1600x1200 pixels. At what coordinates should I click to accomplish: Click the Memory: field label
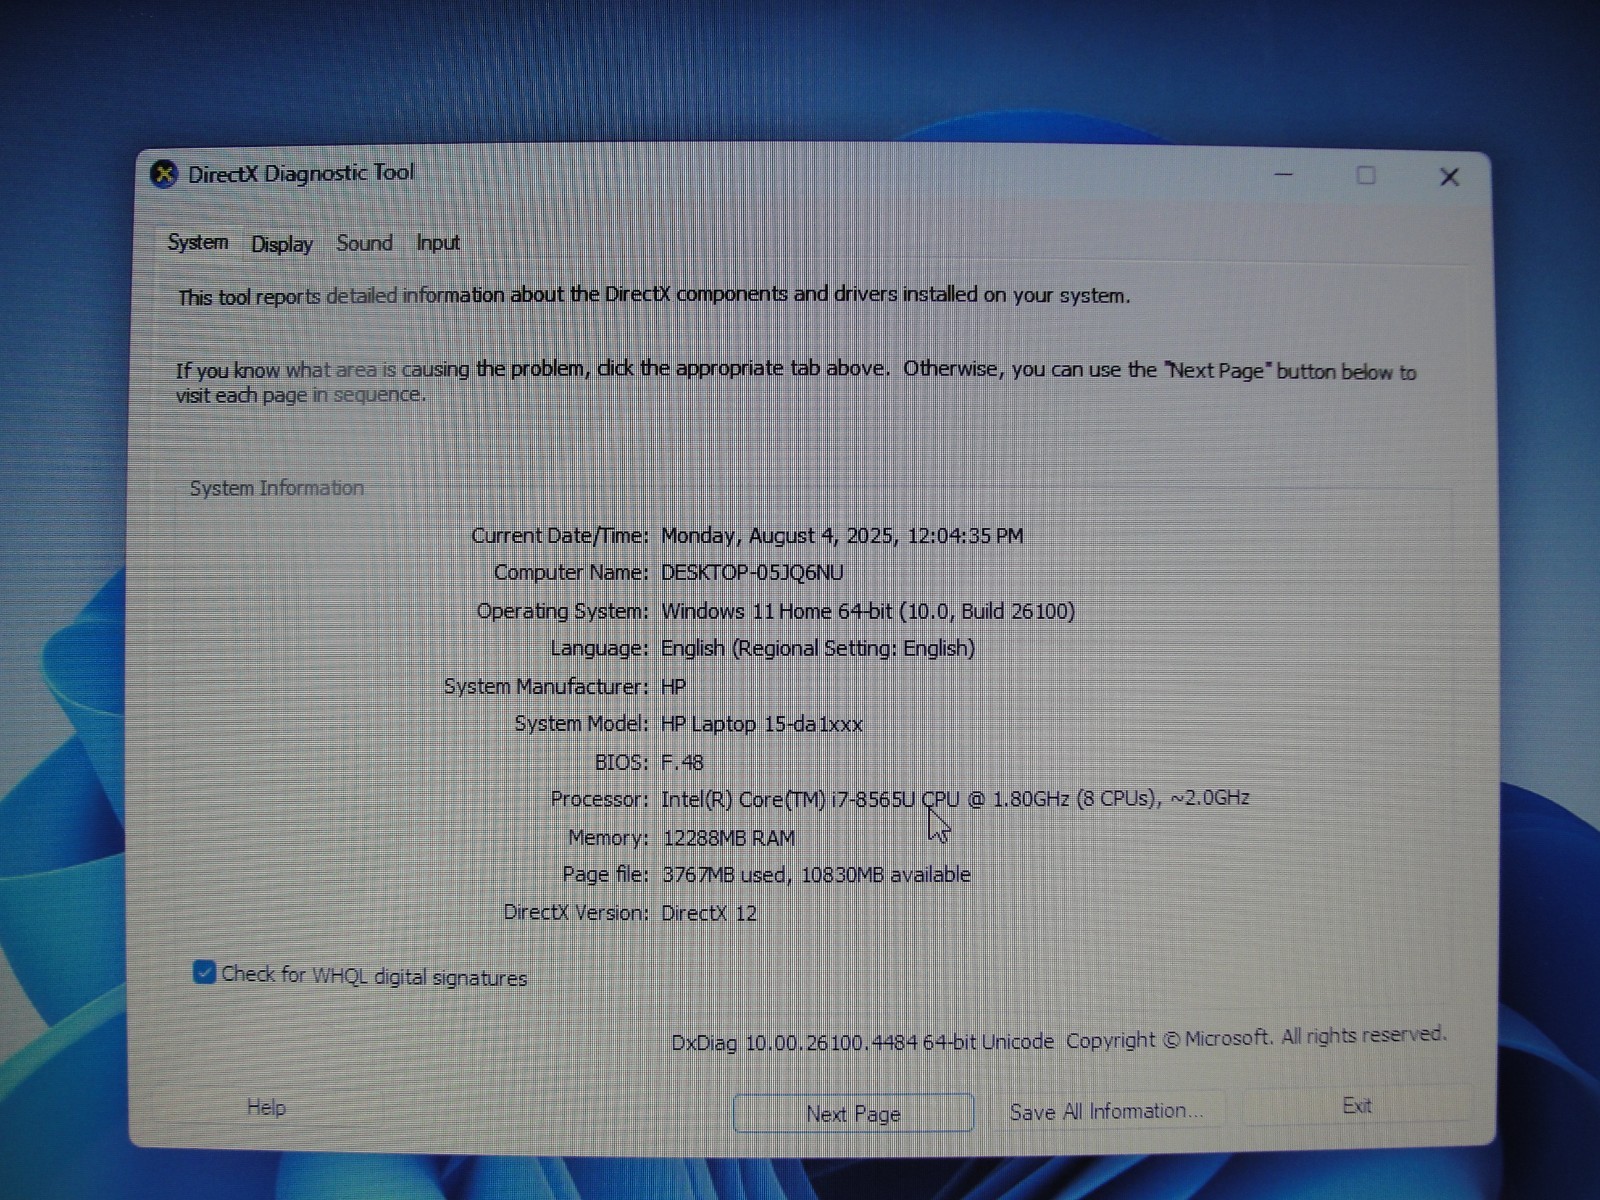pyautogui.click(x=608, y=838)
